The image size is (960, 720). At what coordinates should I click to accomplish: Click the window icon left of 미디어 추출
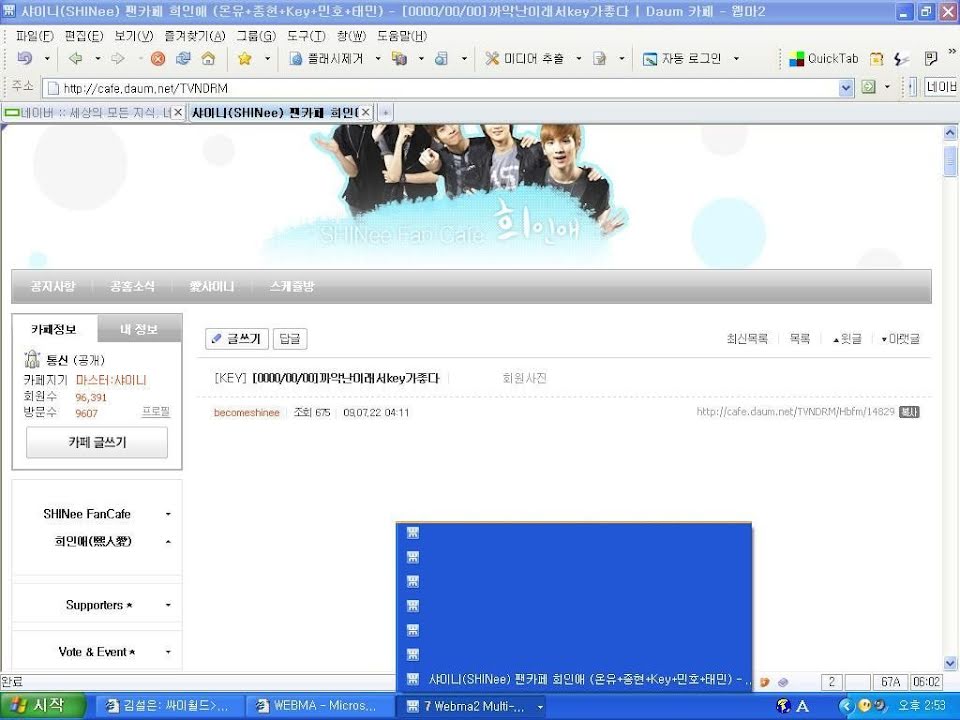(x=441, y=58)
